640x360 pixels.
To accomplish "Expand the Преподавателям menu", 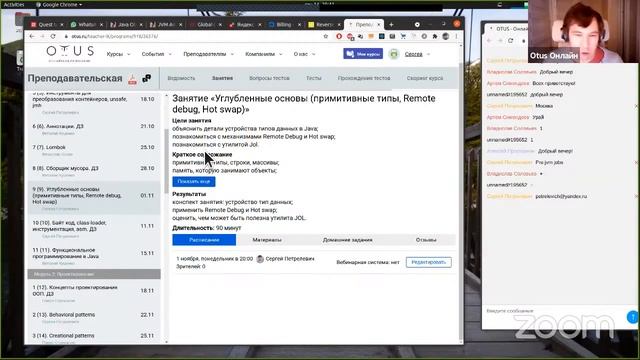I will [209, 54].
